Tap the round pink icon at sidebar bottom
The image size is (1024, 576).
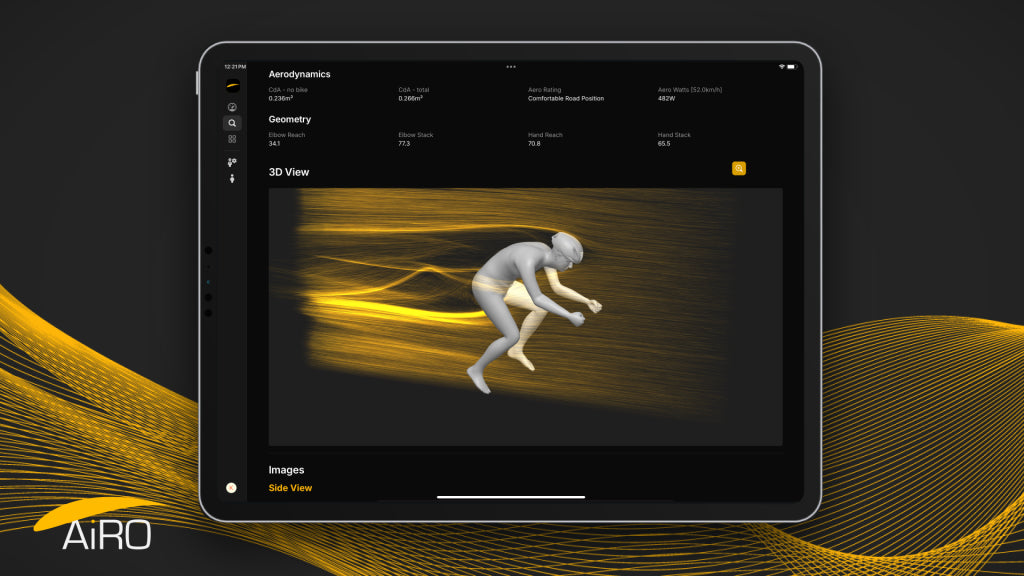(231, 488)
